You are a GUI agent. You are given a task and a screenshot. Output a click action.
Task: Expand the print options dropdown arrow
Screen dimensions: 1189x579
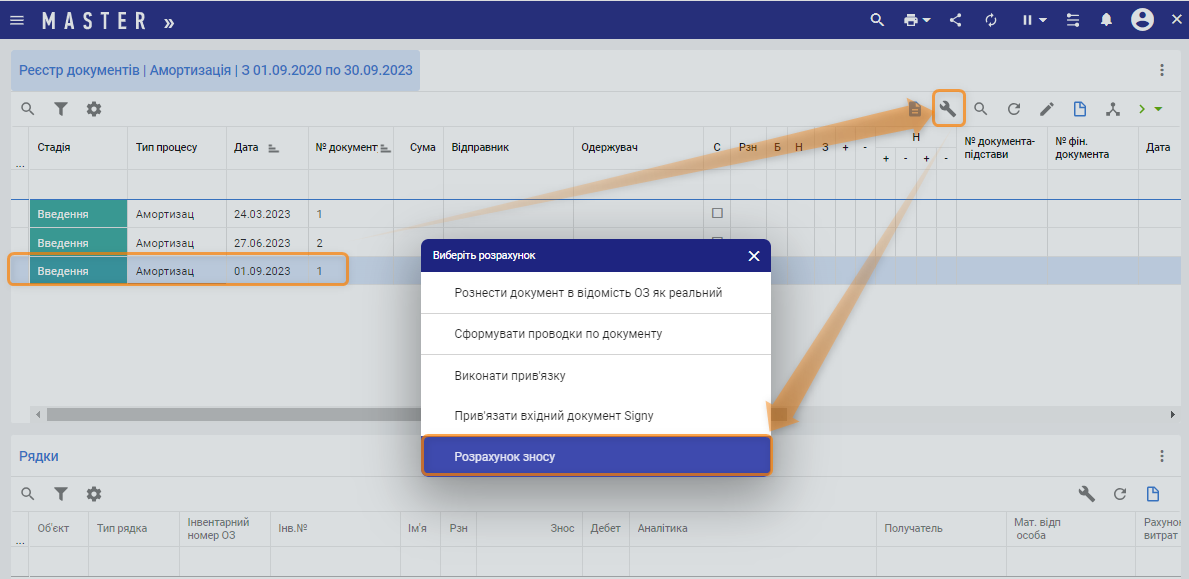(x=926, y=20)
